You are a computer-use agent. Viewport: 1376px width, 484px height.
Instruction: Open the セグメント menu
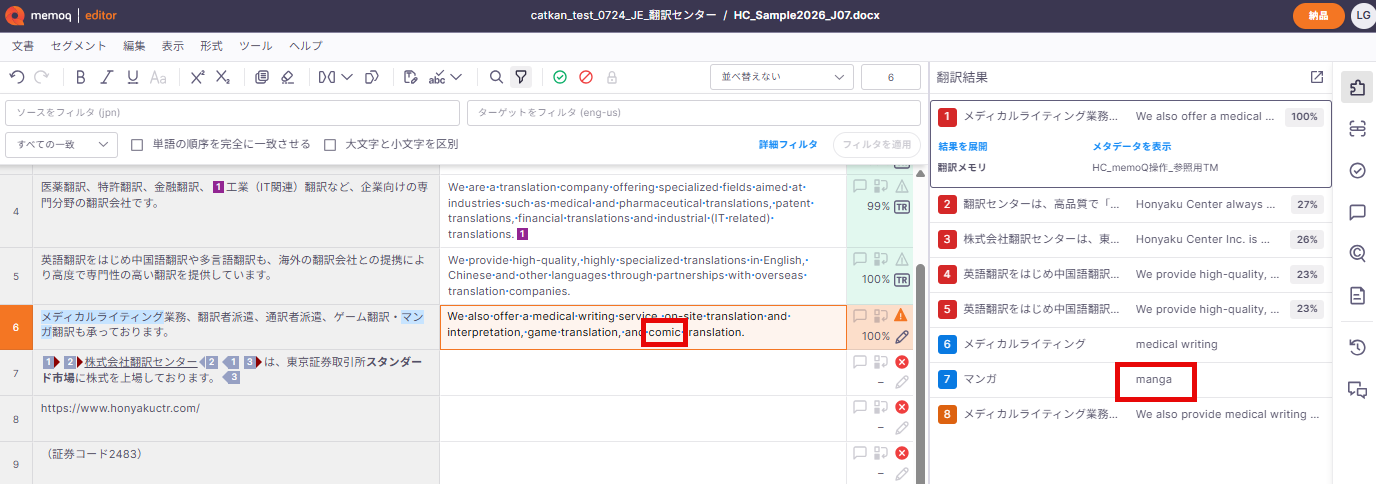[78, 46]
